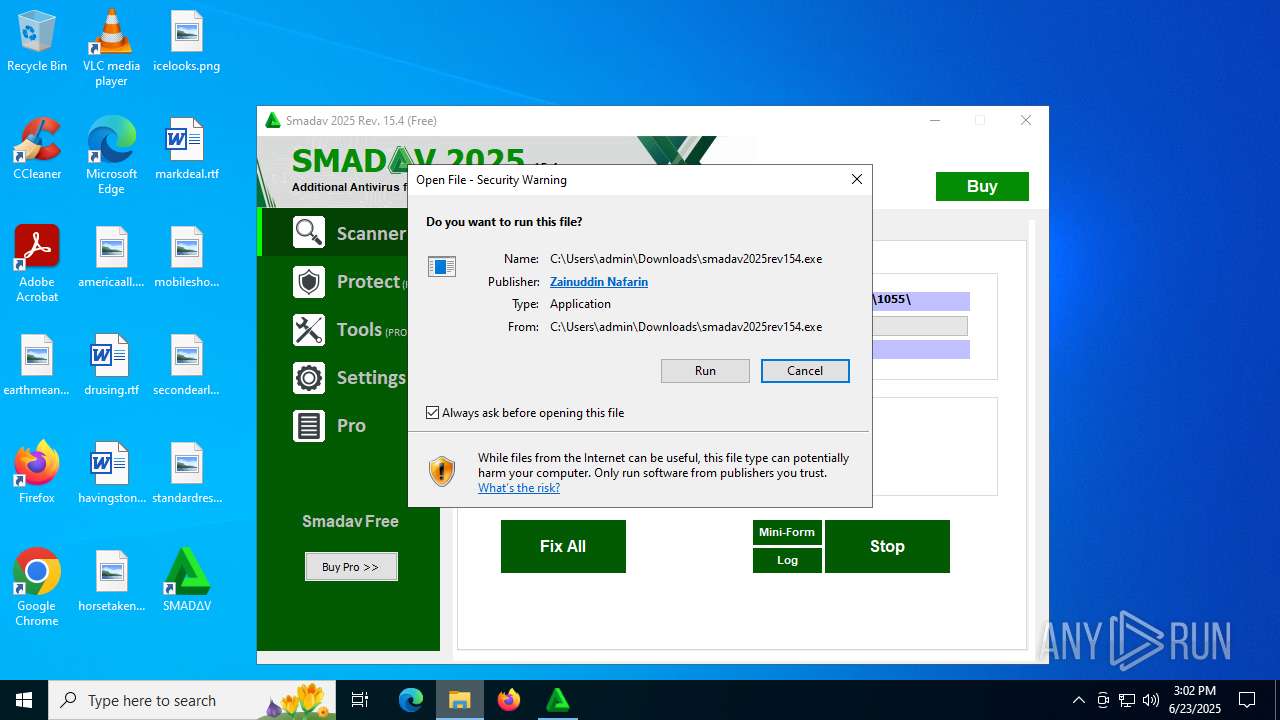Open Firefox from the taskbar

(x=508, y=700)
